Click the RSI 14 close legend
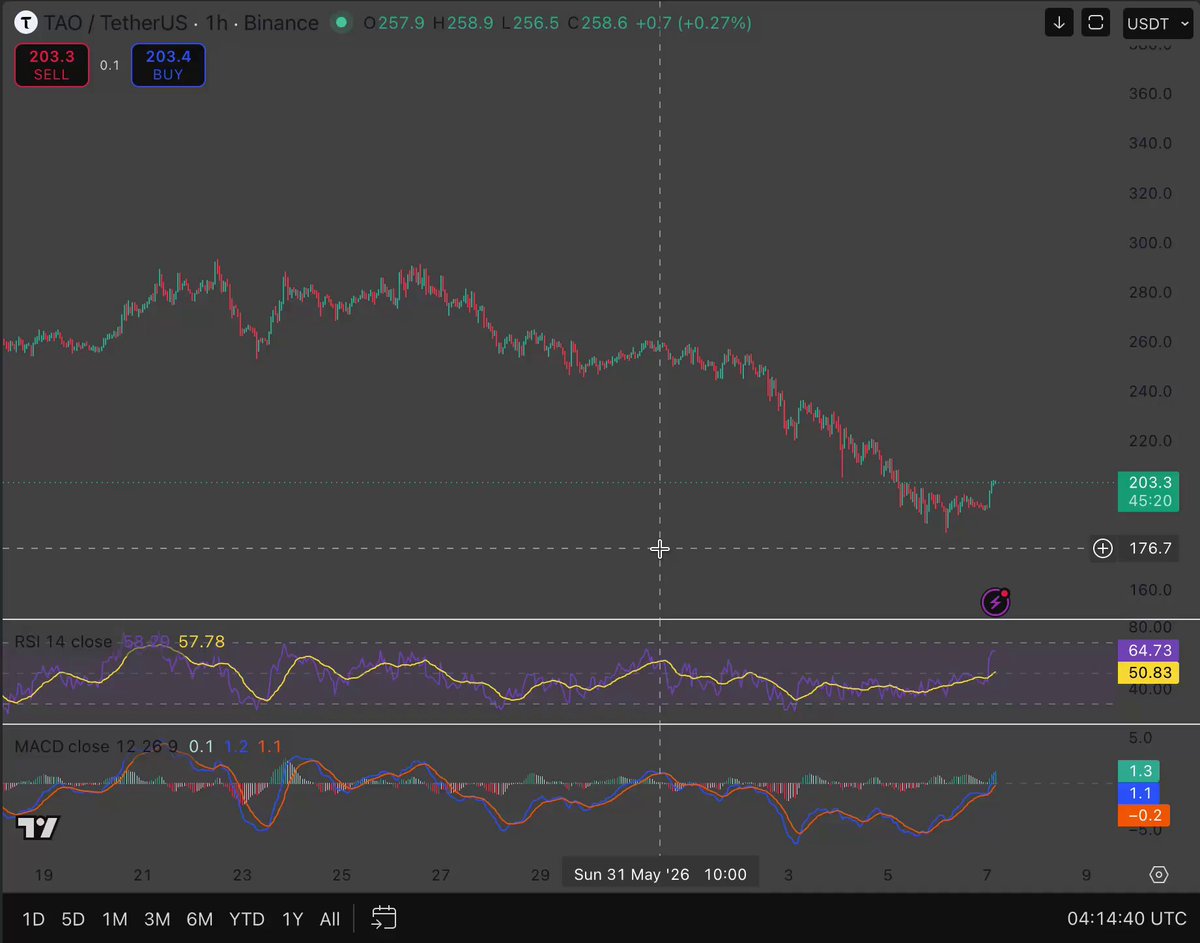Screen dimensions: 1200x943 tap(63, 642)
